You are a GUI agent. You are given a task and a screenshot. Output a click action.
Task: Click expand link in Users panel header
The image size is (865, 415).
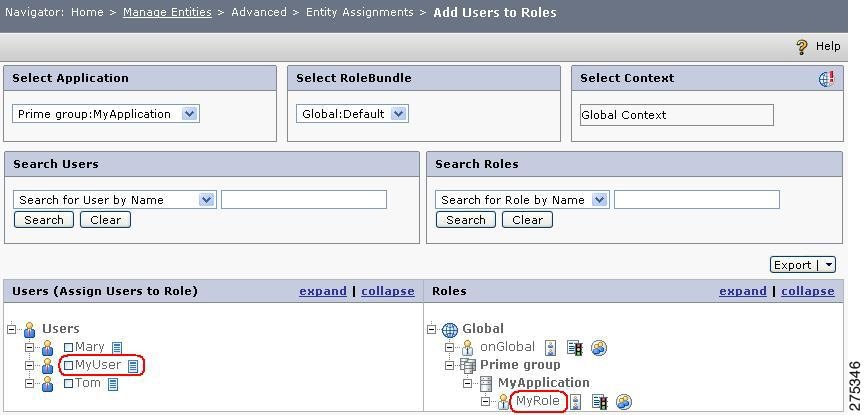323,291
